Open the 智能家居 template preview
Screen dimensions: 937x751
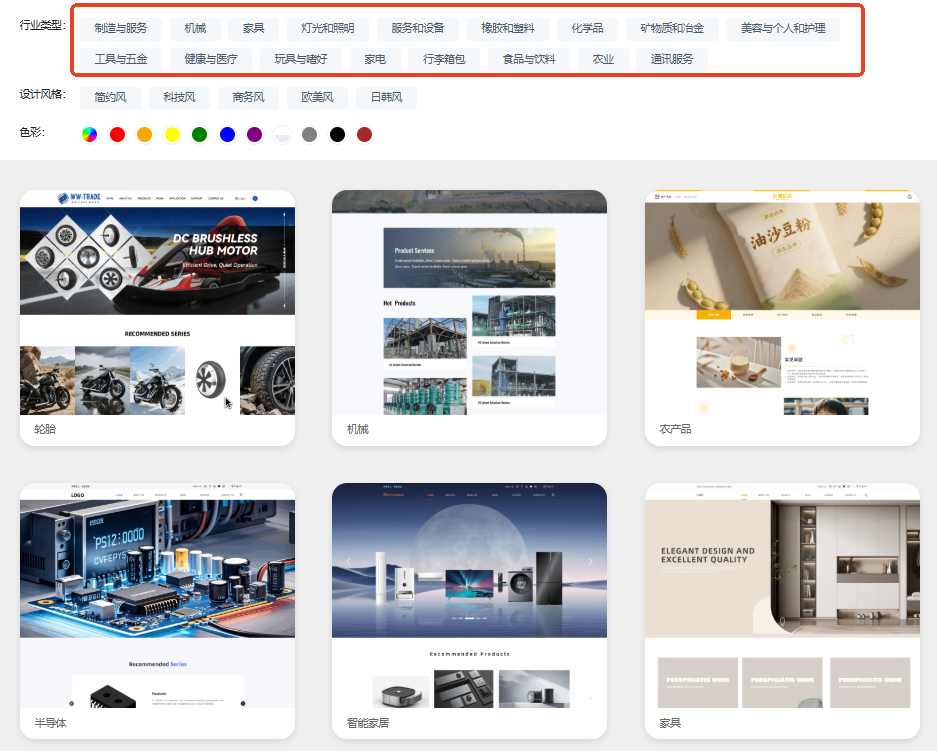click(469, 597)
